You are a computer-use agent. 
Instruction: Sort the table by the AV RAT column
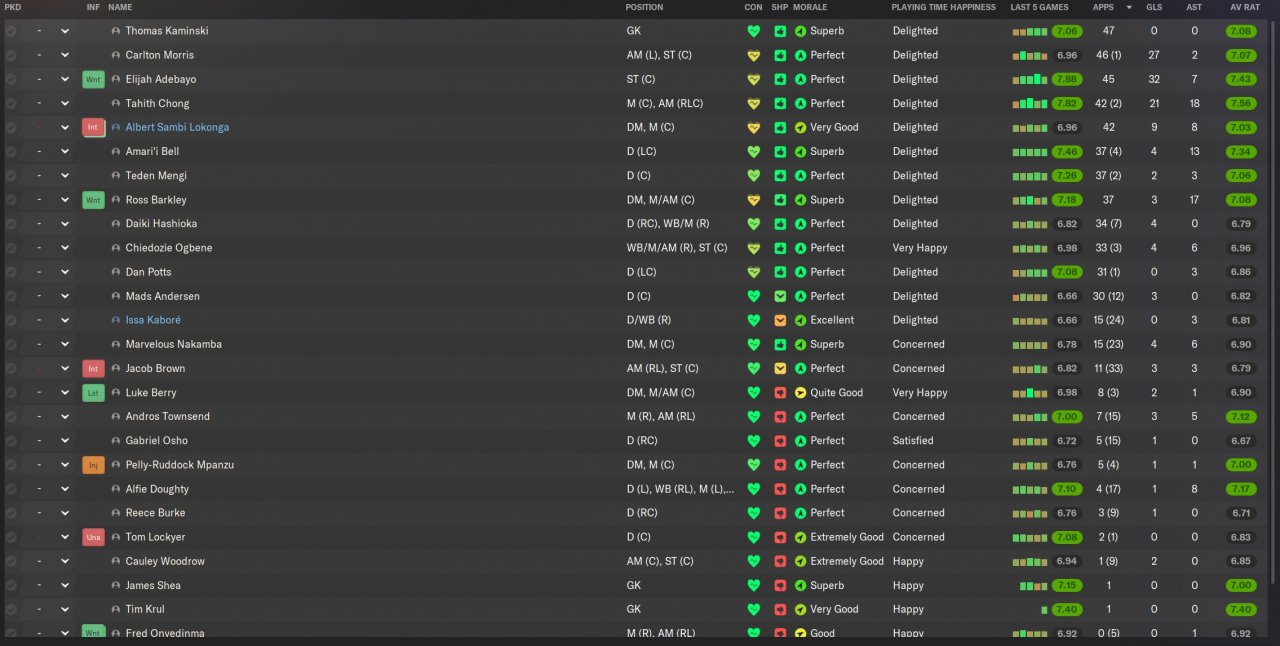(1245, 7)
